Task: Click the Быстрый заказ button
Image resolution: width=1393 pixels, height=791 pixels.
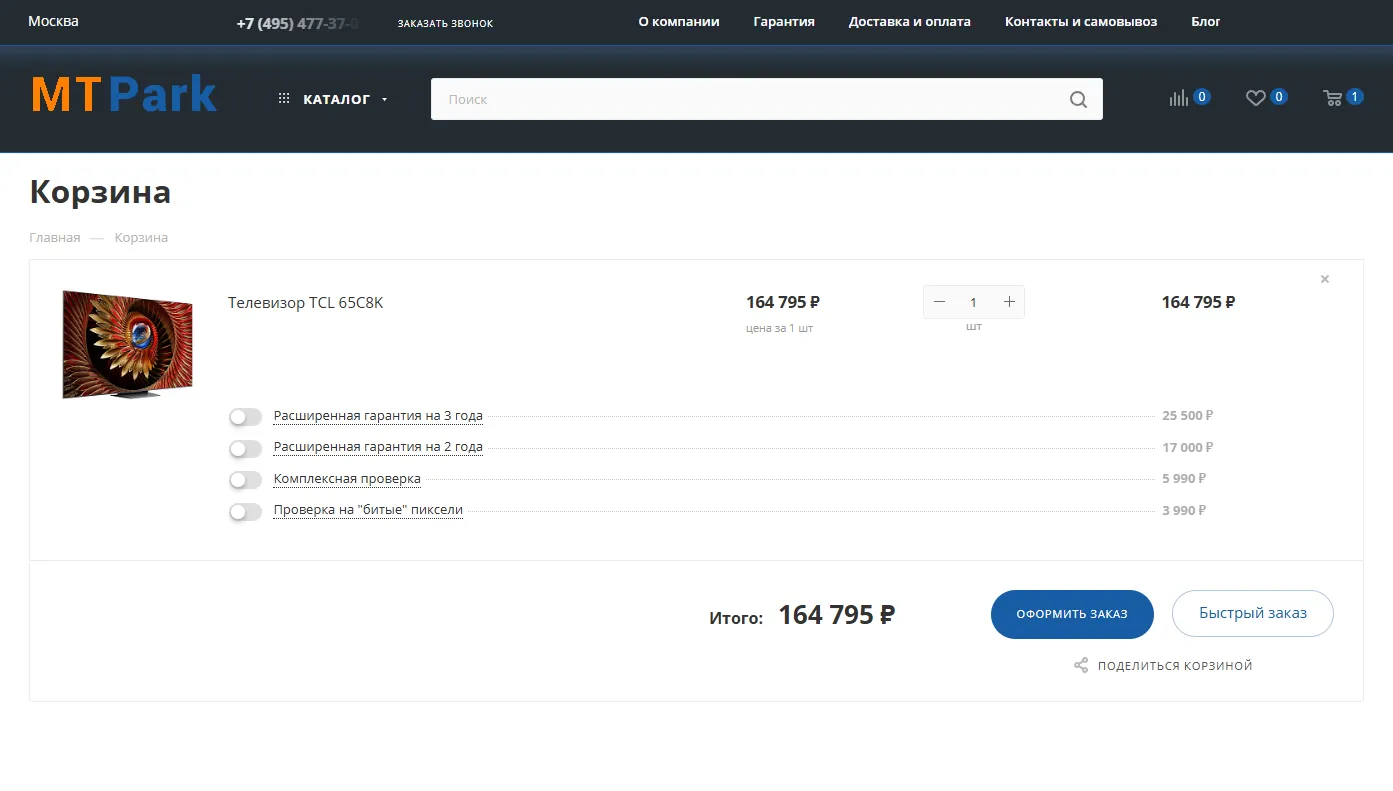Action: click(x=1252, y=613)
